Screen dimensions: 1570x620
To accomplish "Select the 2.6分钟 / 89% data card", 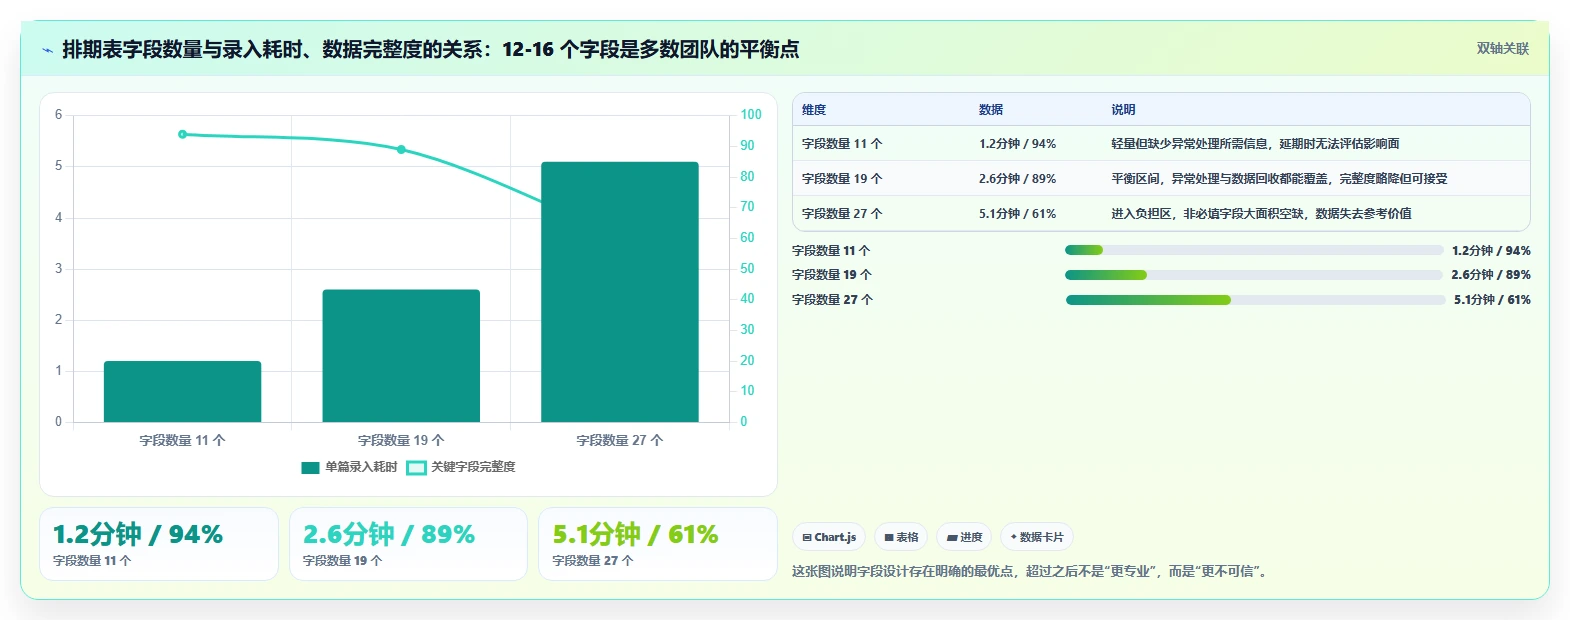I will pyautogui.click(x=408, y=544).
